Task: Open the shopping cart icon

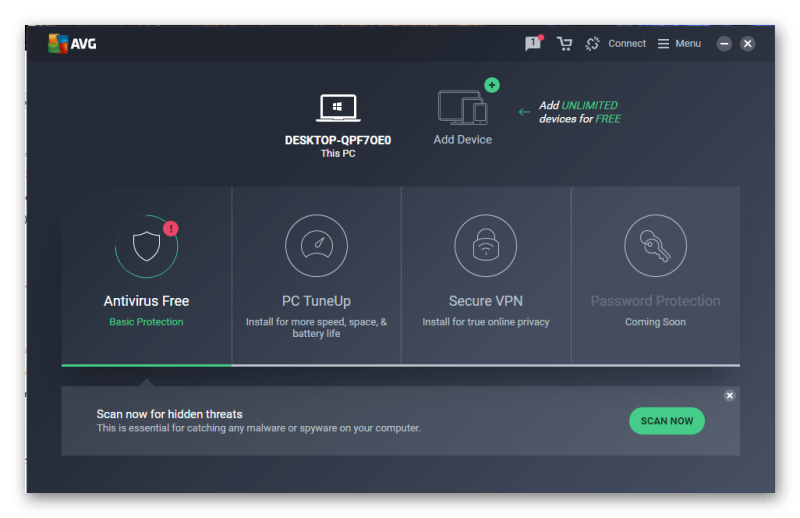Action: 564,44
